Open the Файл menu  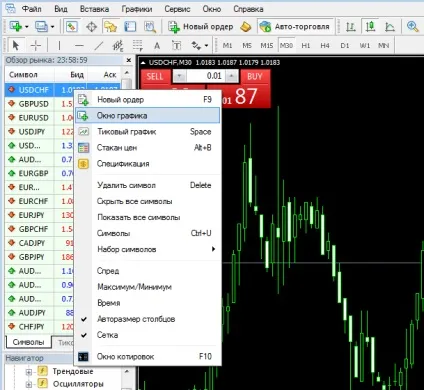tap(31, 9)
